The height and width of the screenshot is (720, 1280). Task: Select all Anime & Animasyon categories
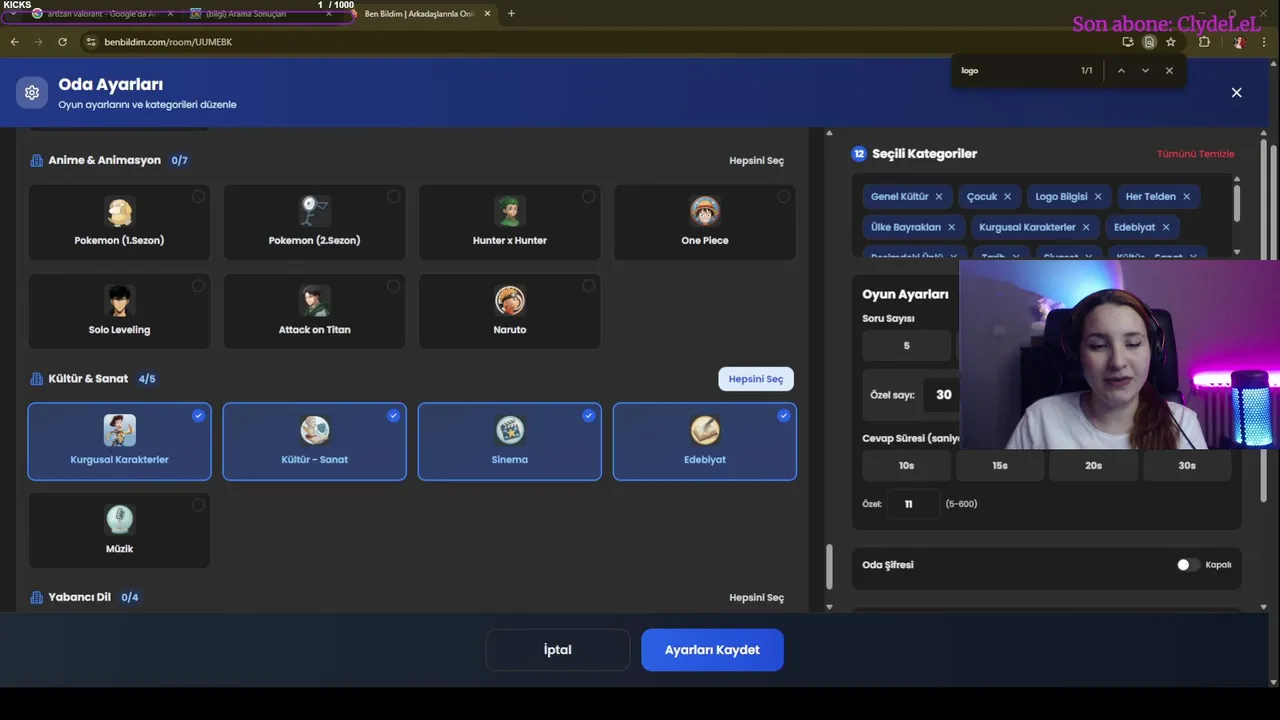pyautogui.click(x=756, y=160)
